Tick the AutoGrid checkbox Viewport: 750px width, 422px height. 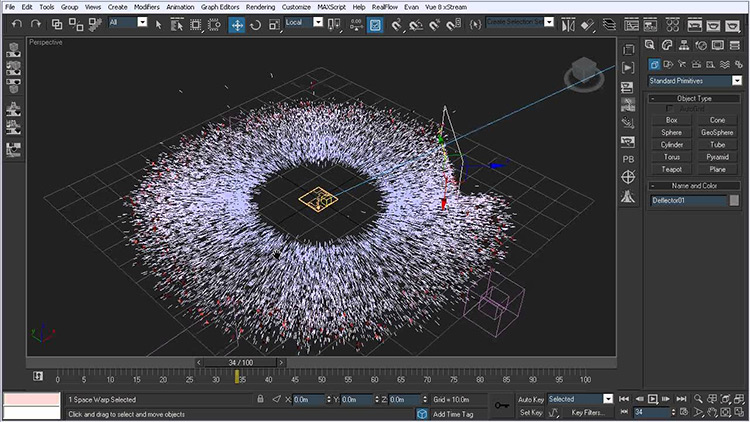[x=670, y=109]
